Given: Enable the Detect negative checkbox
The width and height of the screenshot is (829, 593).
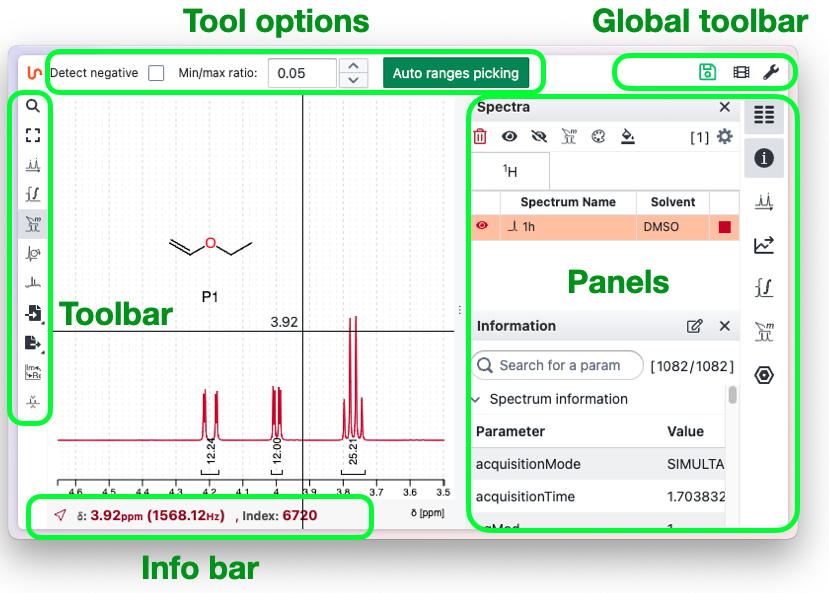Looking at the screenshot, I should click(x=156, y=72).
